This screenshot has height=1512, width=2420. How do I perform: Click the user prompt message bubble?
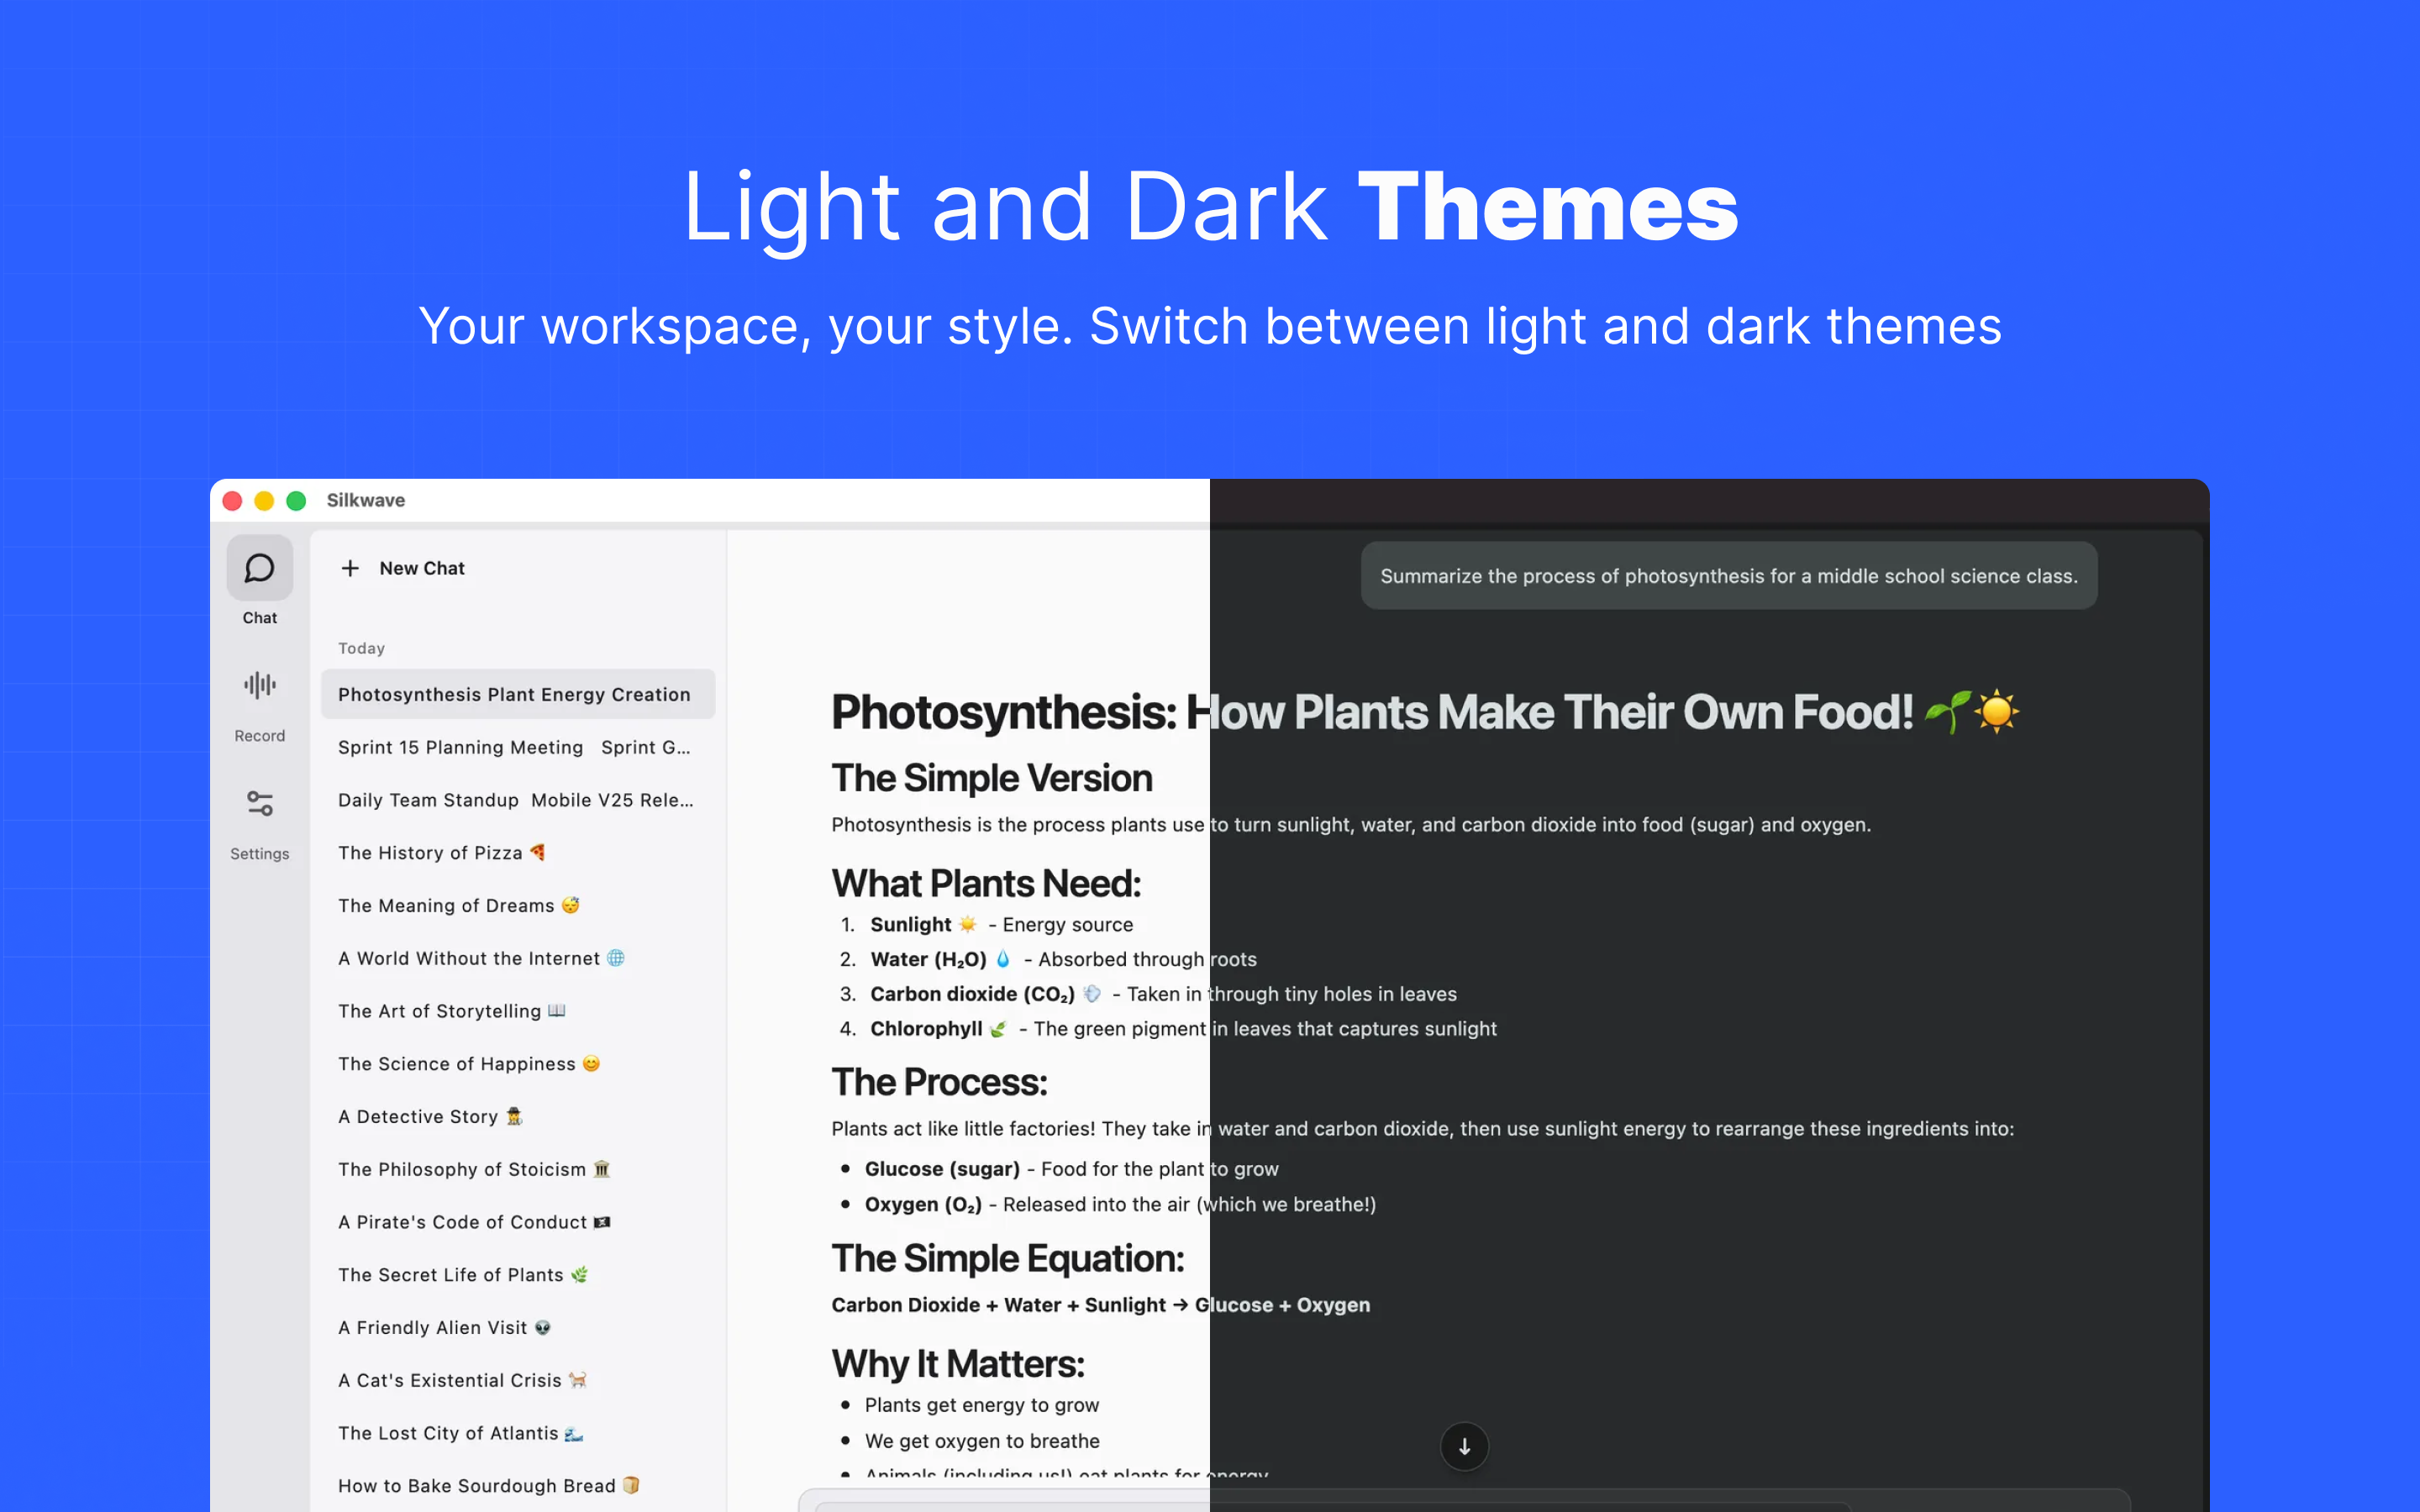coord(1728,576)
